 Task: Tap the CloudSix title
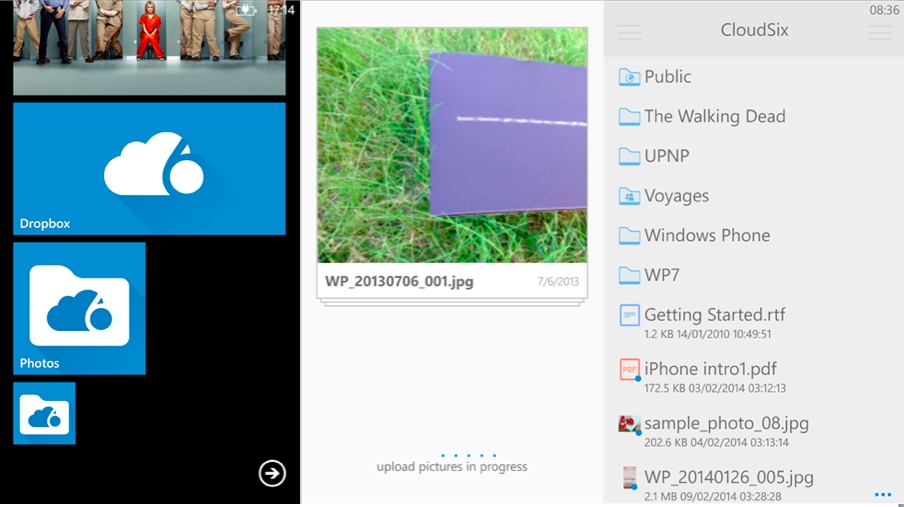[754, 30]
